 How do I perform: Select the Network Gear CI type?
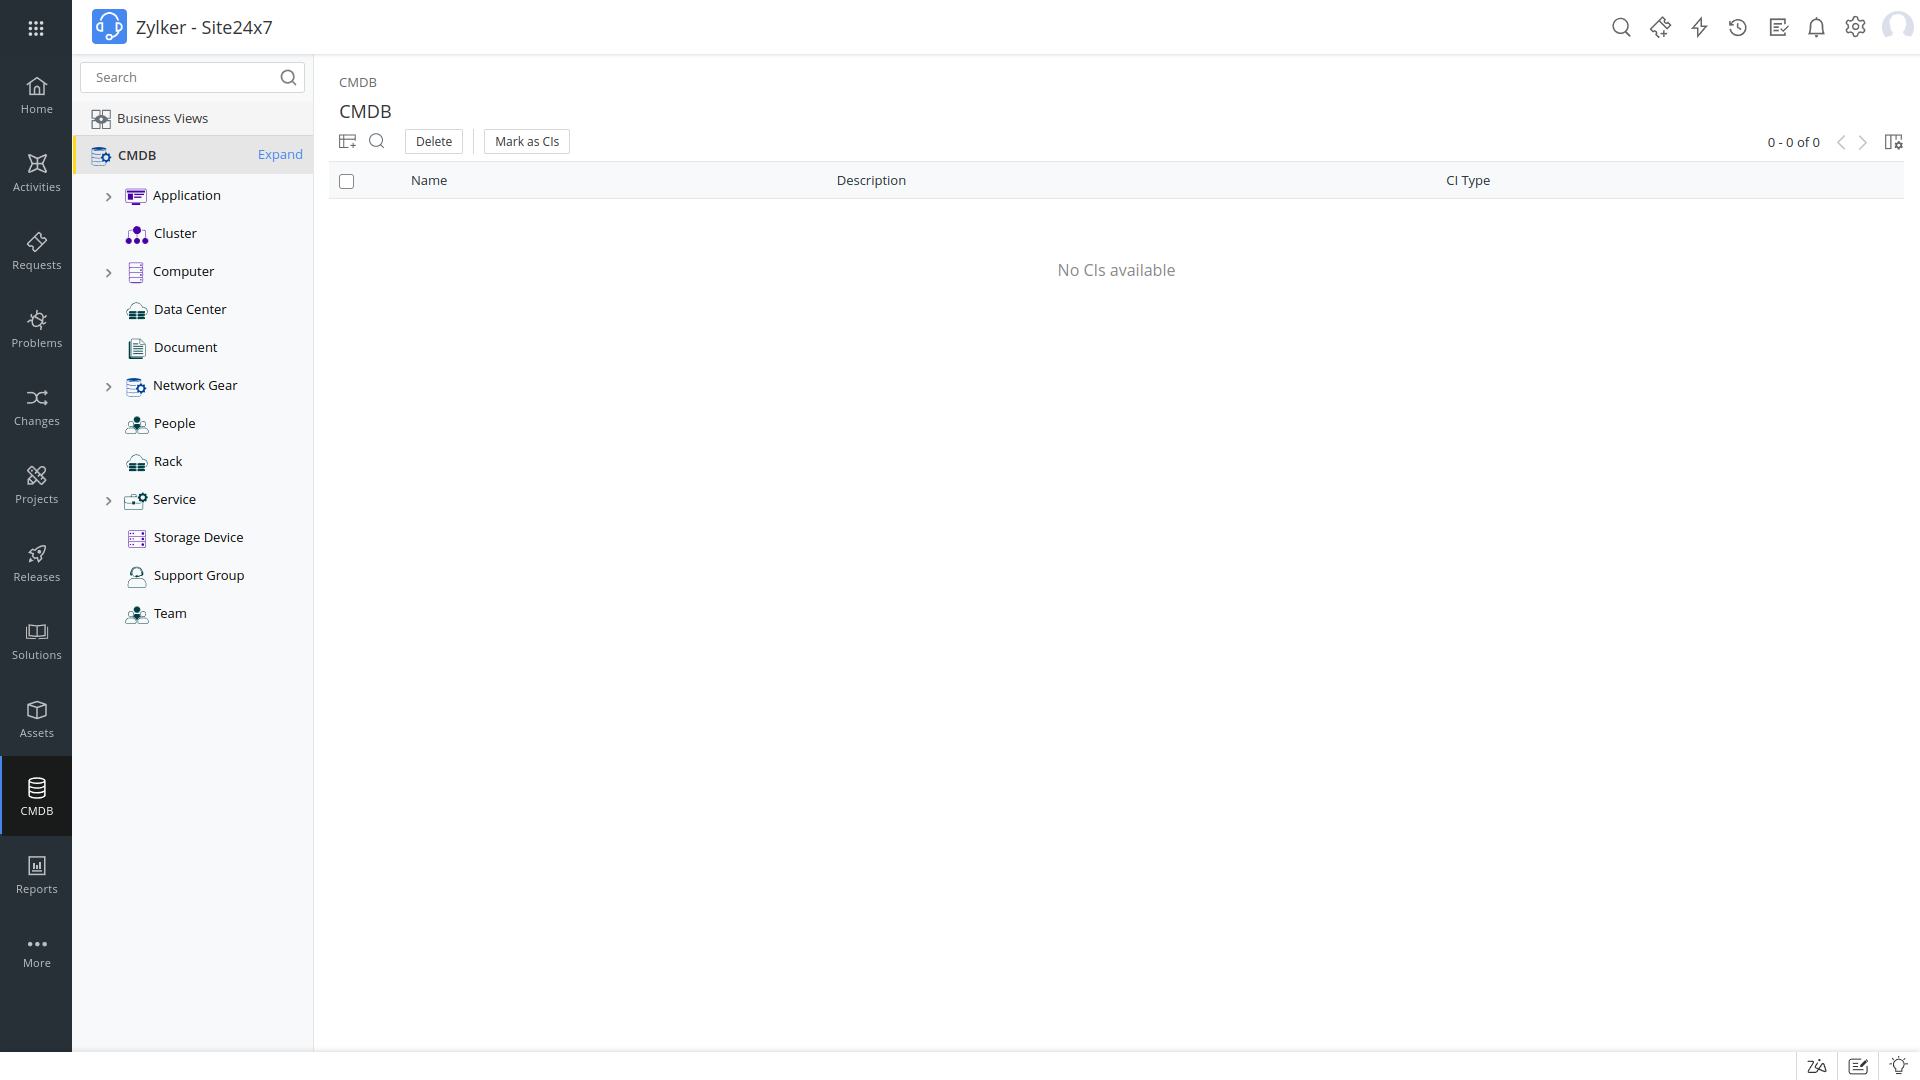click(195, 385)
